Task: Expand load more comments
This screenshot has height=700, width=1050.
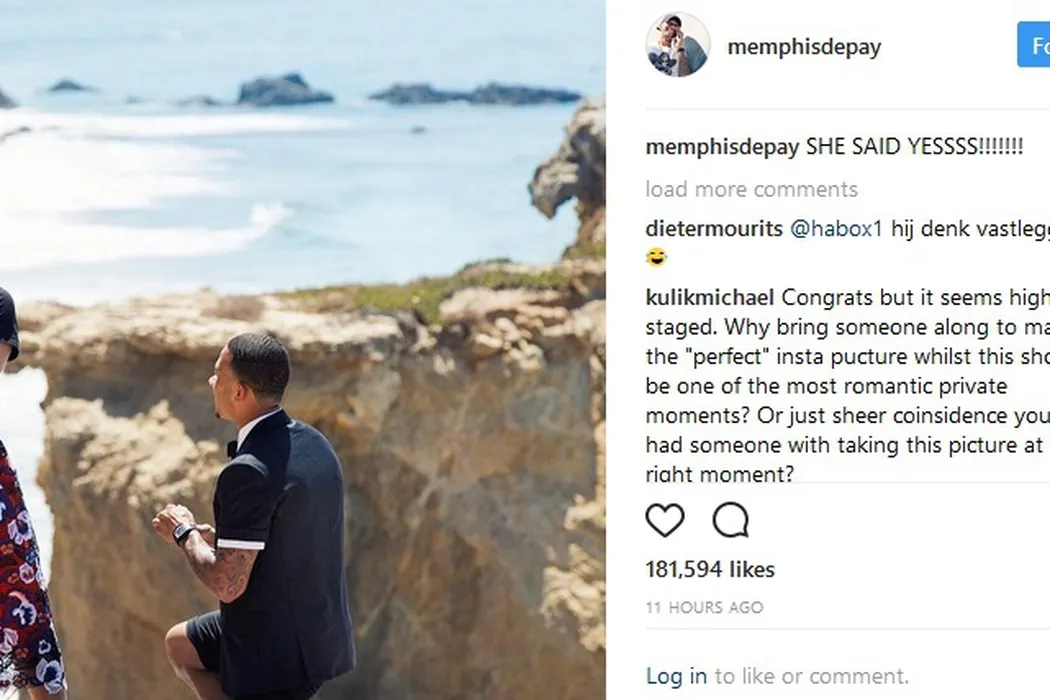Action: click(x=751, y=189)
